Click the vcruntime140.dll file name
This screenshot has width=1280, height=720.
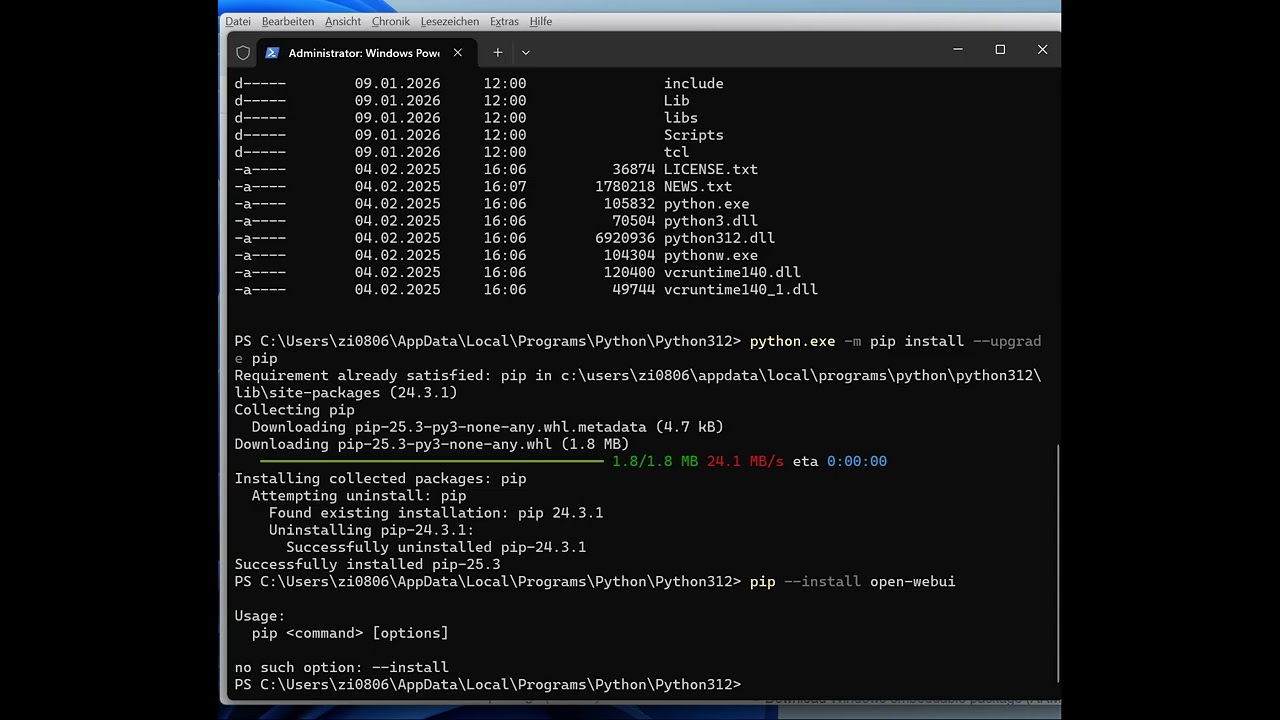(733, 272)
